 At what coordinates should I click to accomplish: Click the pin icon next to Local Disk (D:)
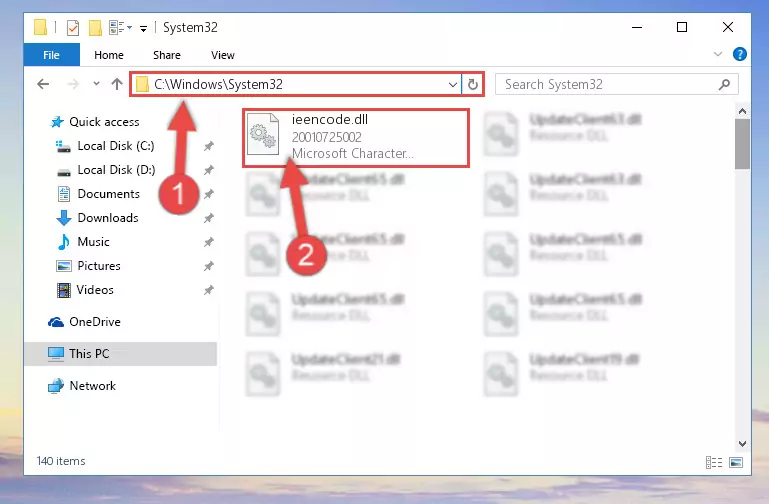pos(209,170)
